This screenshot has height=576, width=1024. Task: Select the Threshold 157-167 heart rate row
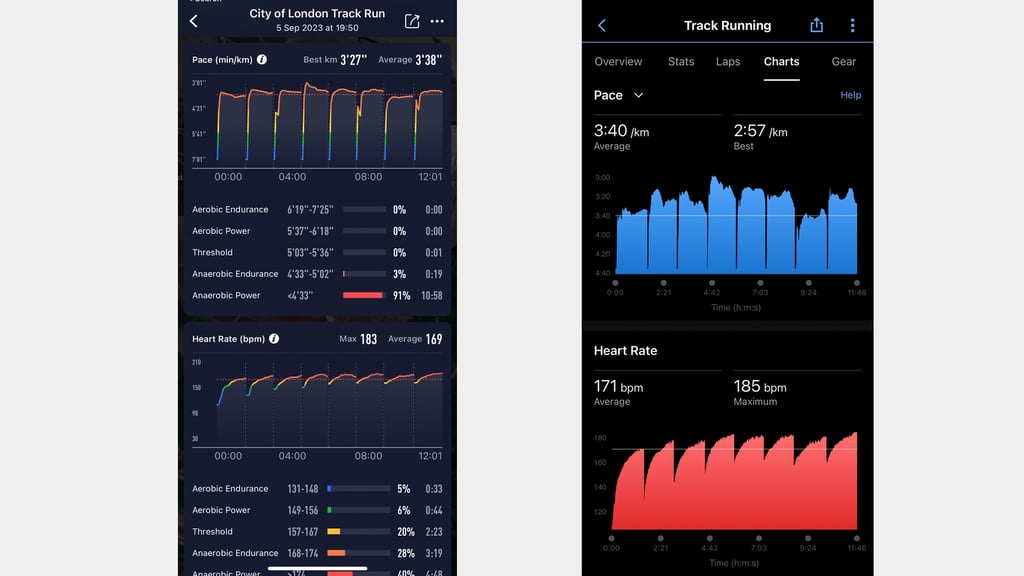317,532
